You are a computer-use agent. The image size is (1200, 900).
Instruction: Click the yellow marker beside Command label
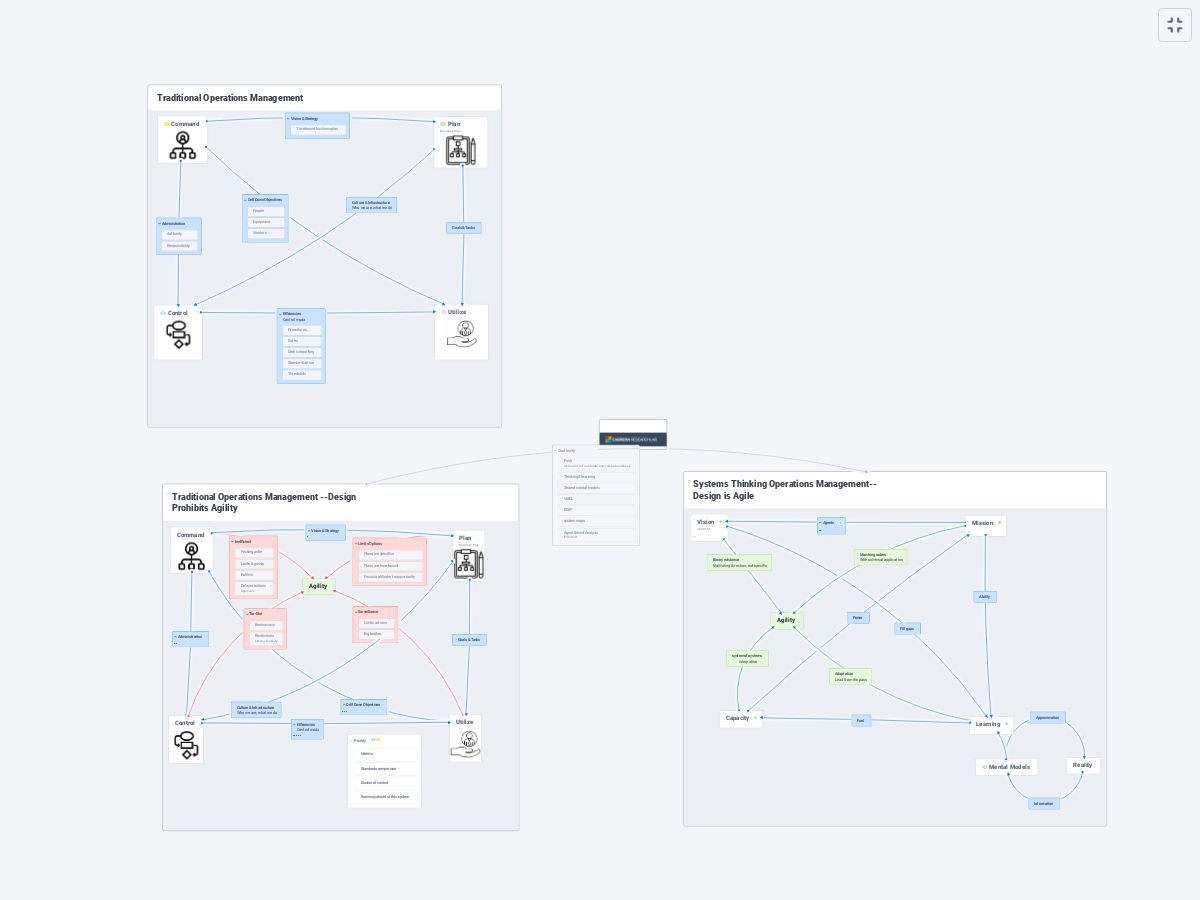click(x=167, y=124)
